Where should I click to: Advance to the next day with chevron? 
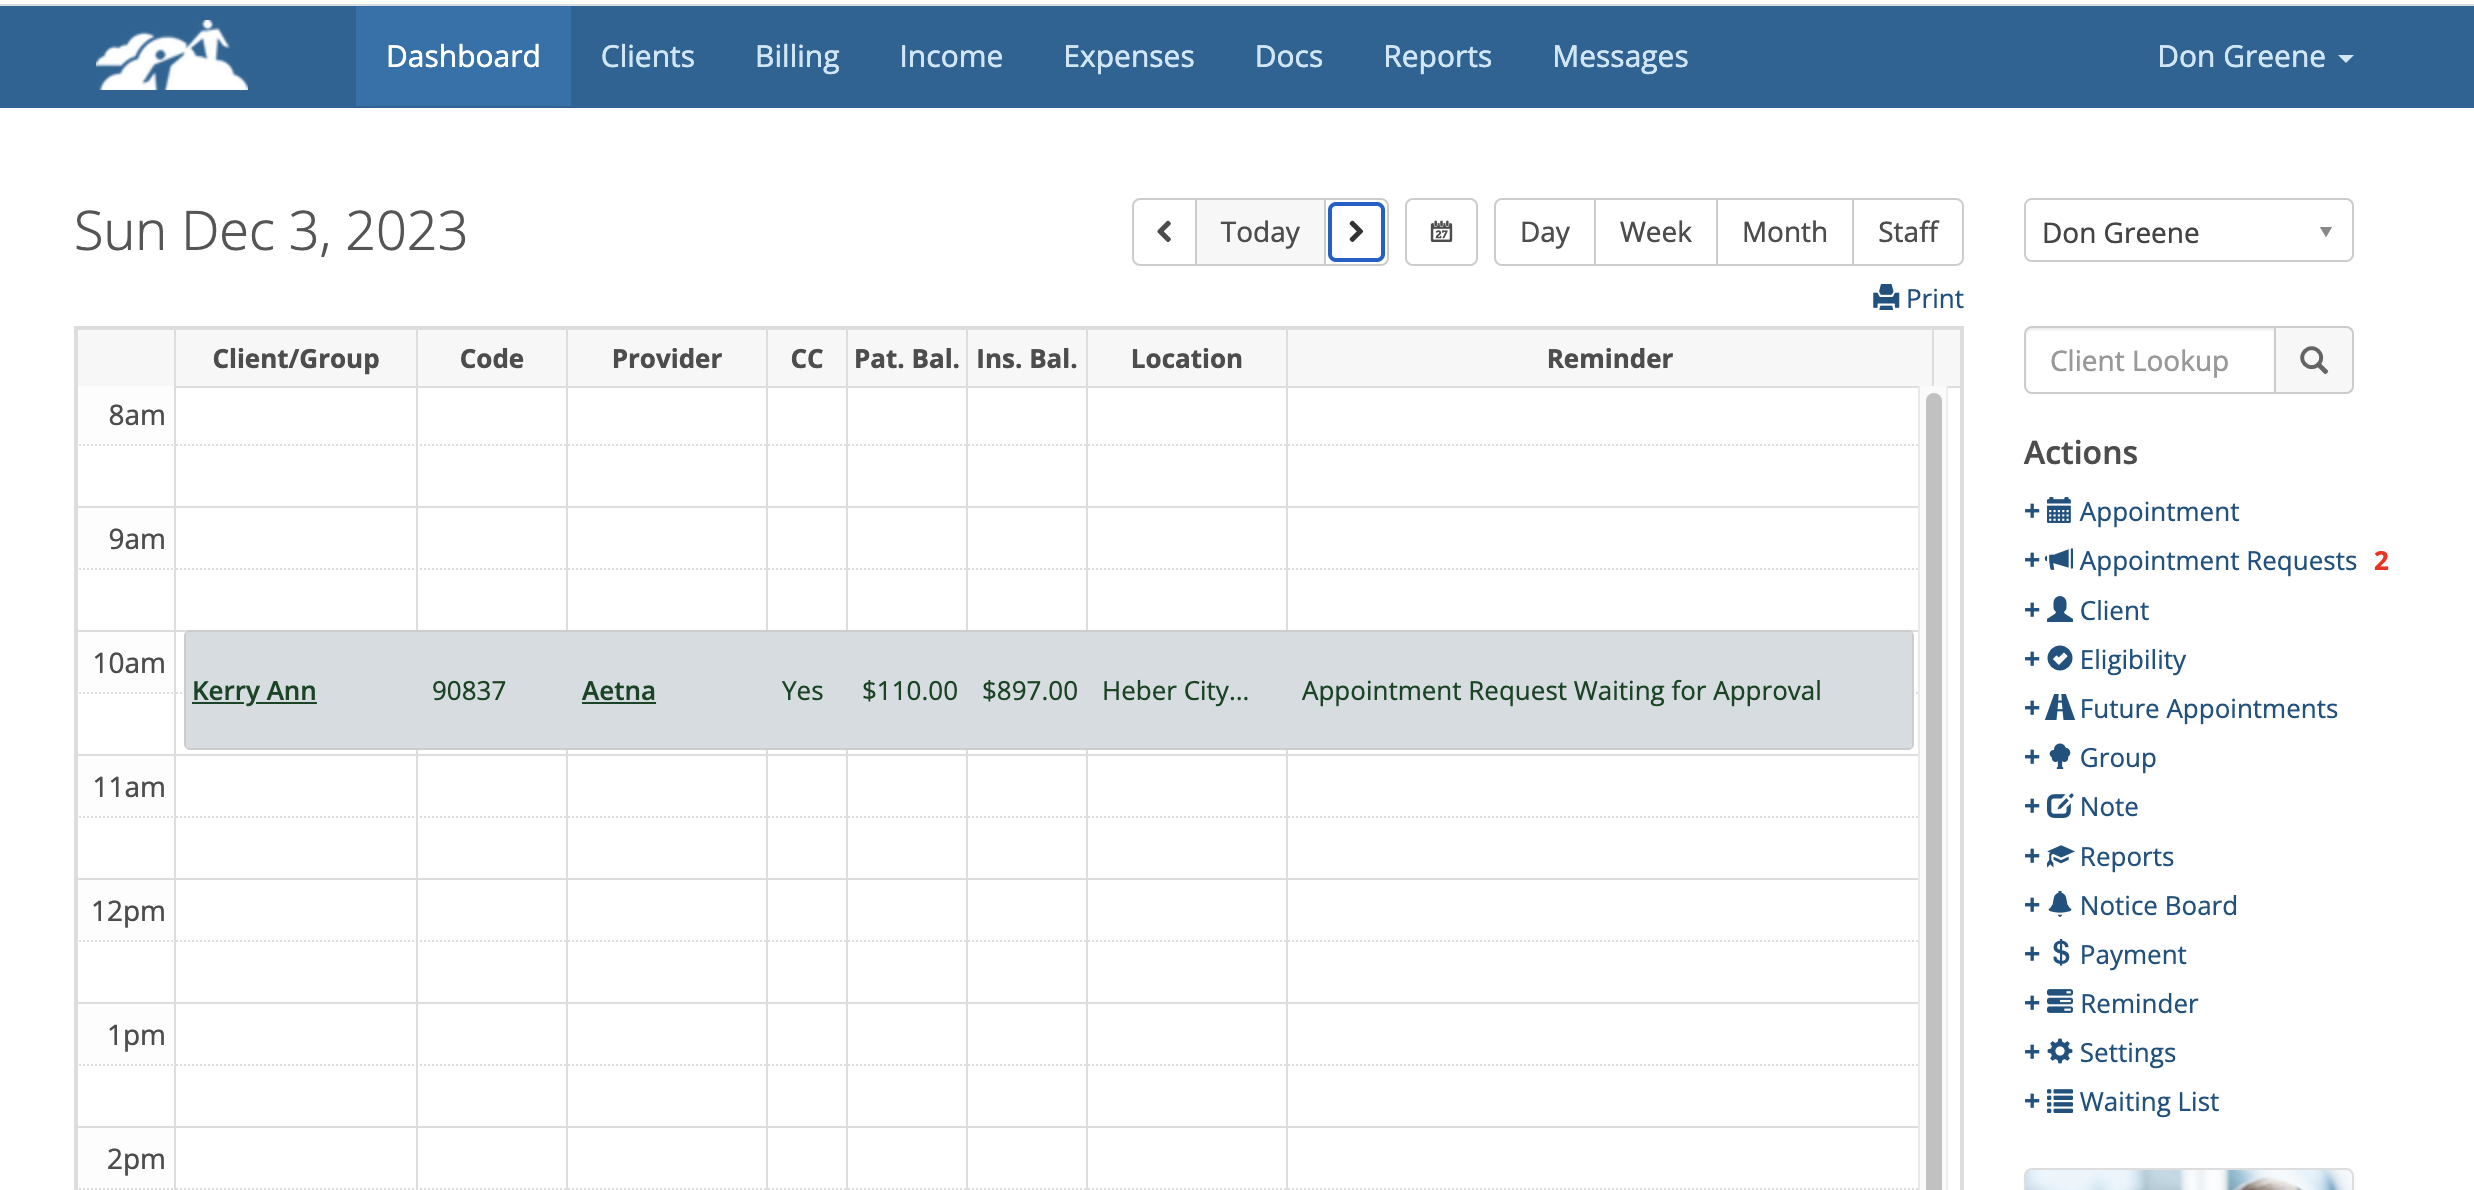(x=1356, y=231)
